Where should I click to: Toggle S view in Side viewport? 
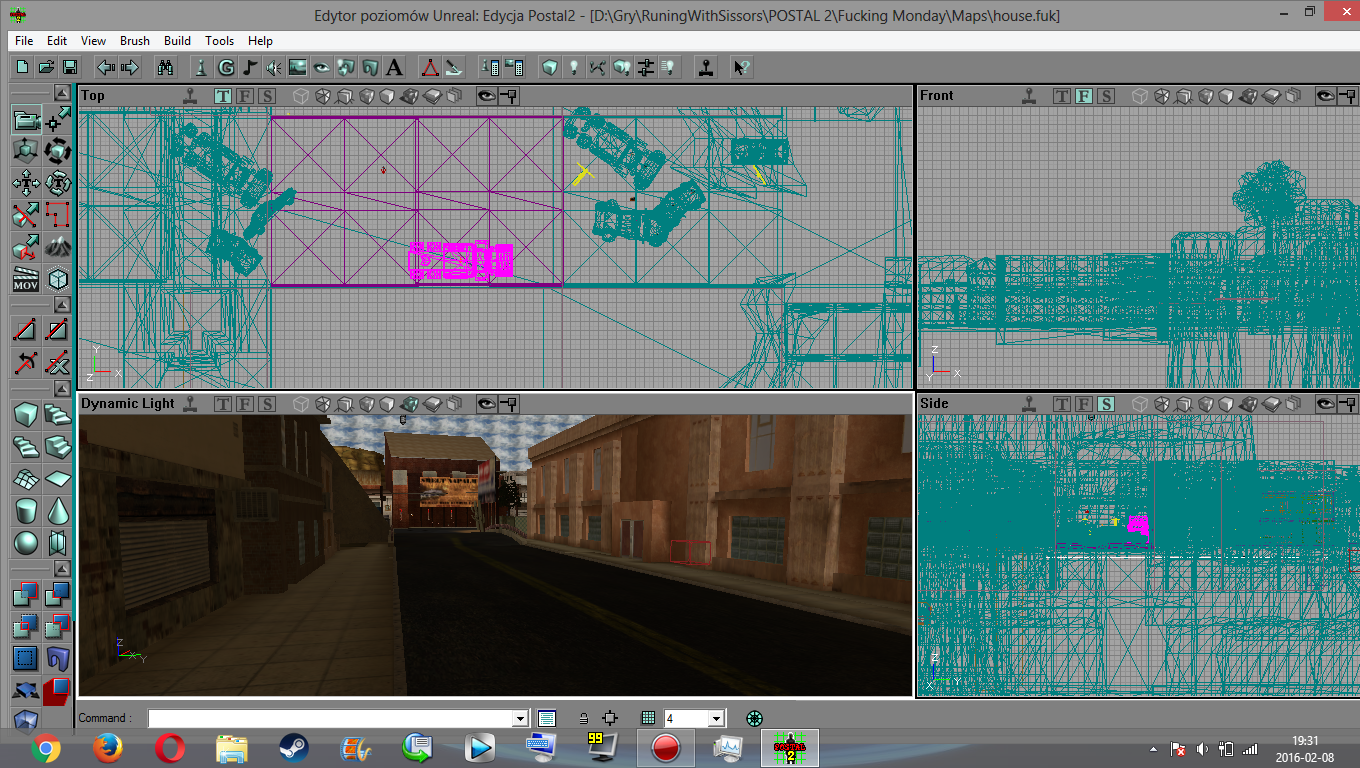(x=1106, y=404)
